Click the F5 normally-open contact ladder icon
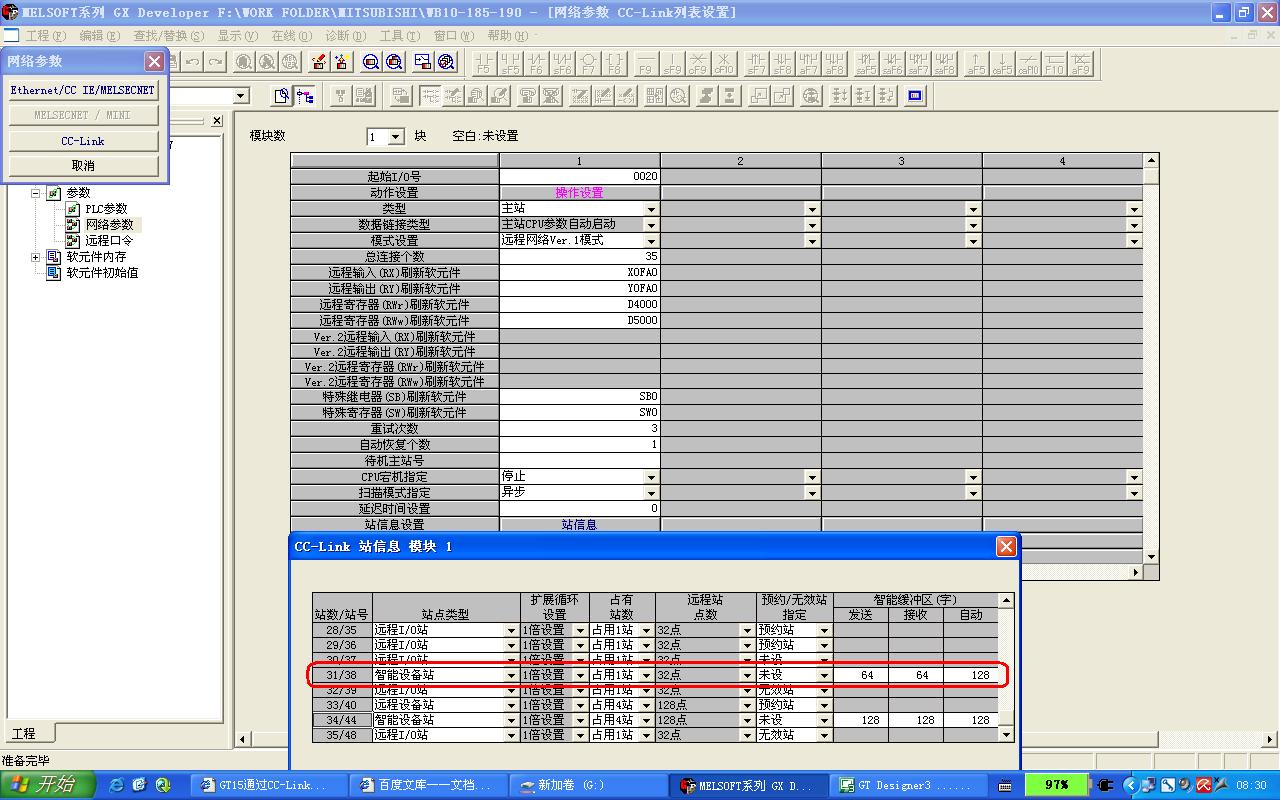The height and width of the screenshot is (800, 1280). point(484,64)
